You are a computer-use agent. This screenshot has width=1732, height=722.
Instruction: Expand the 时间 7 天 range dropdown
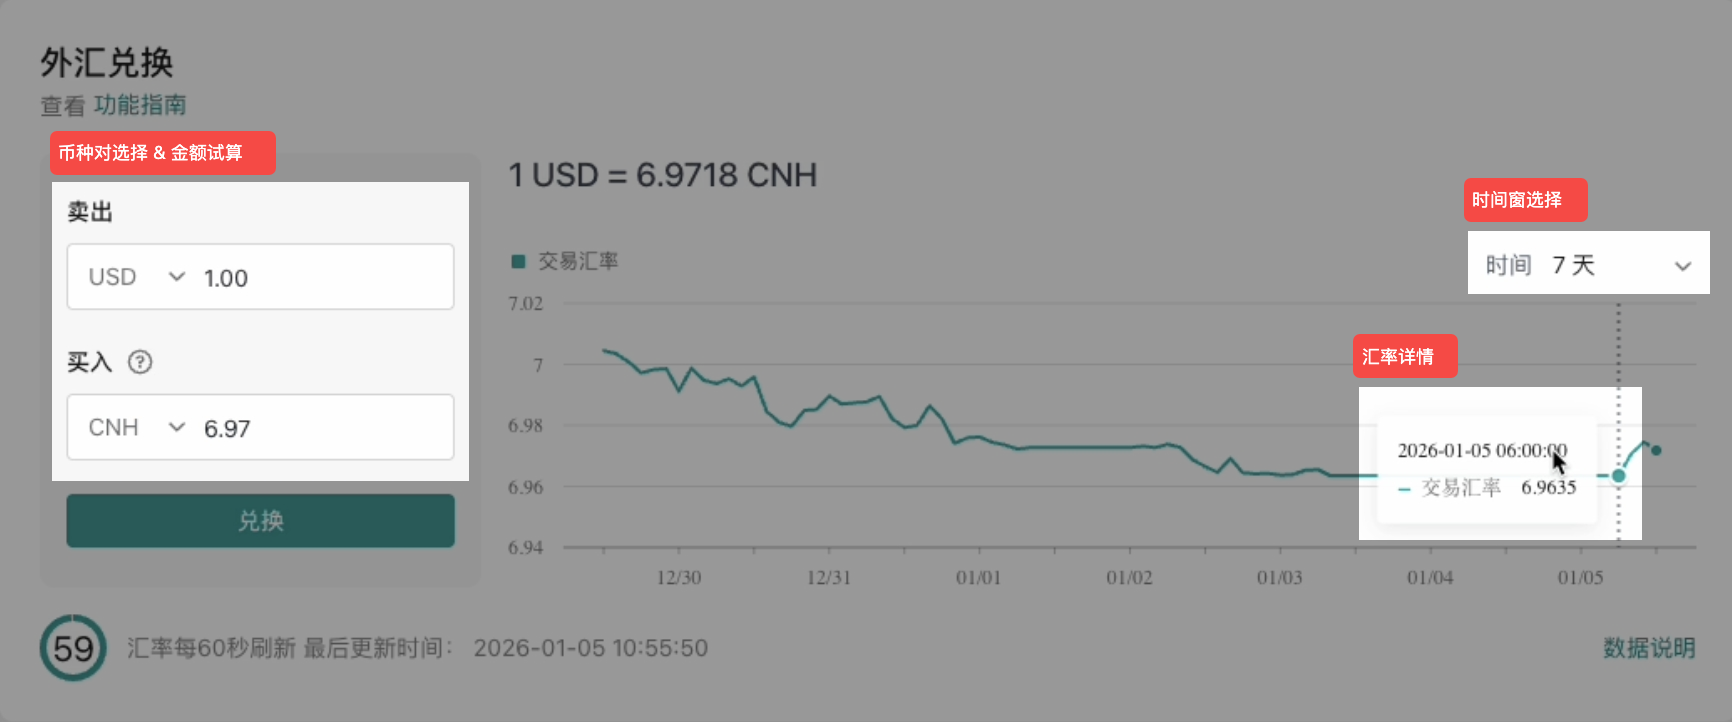(x=1588, y=265)
